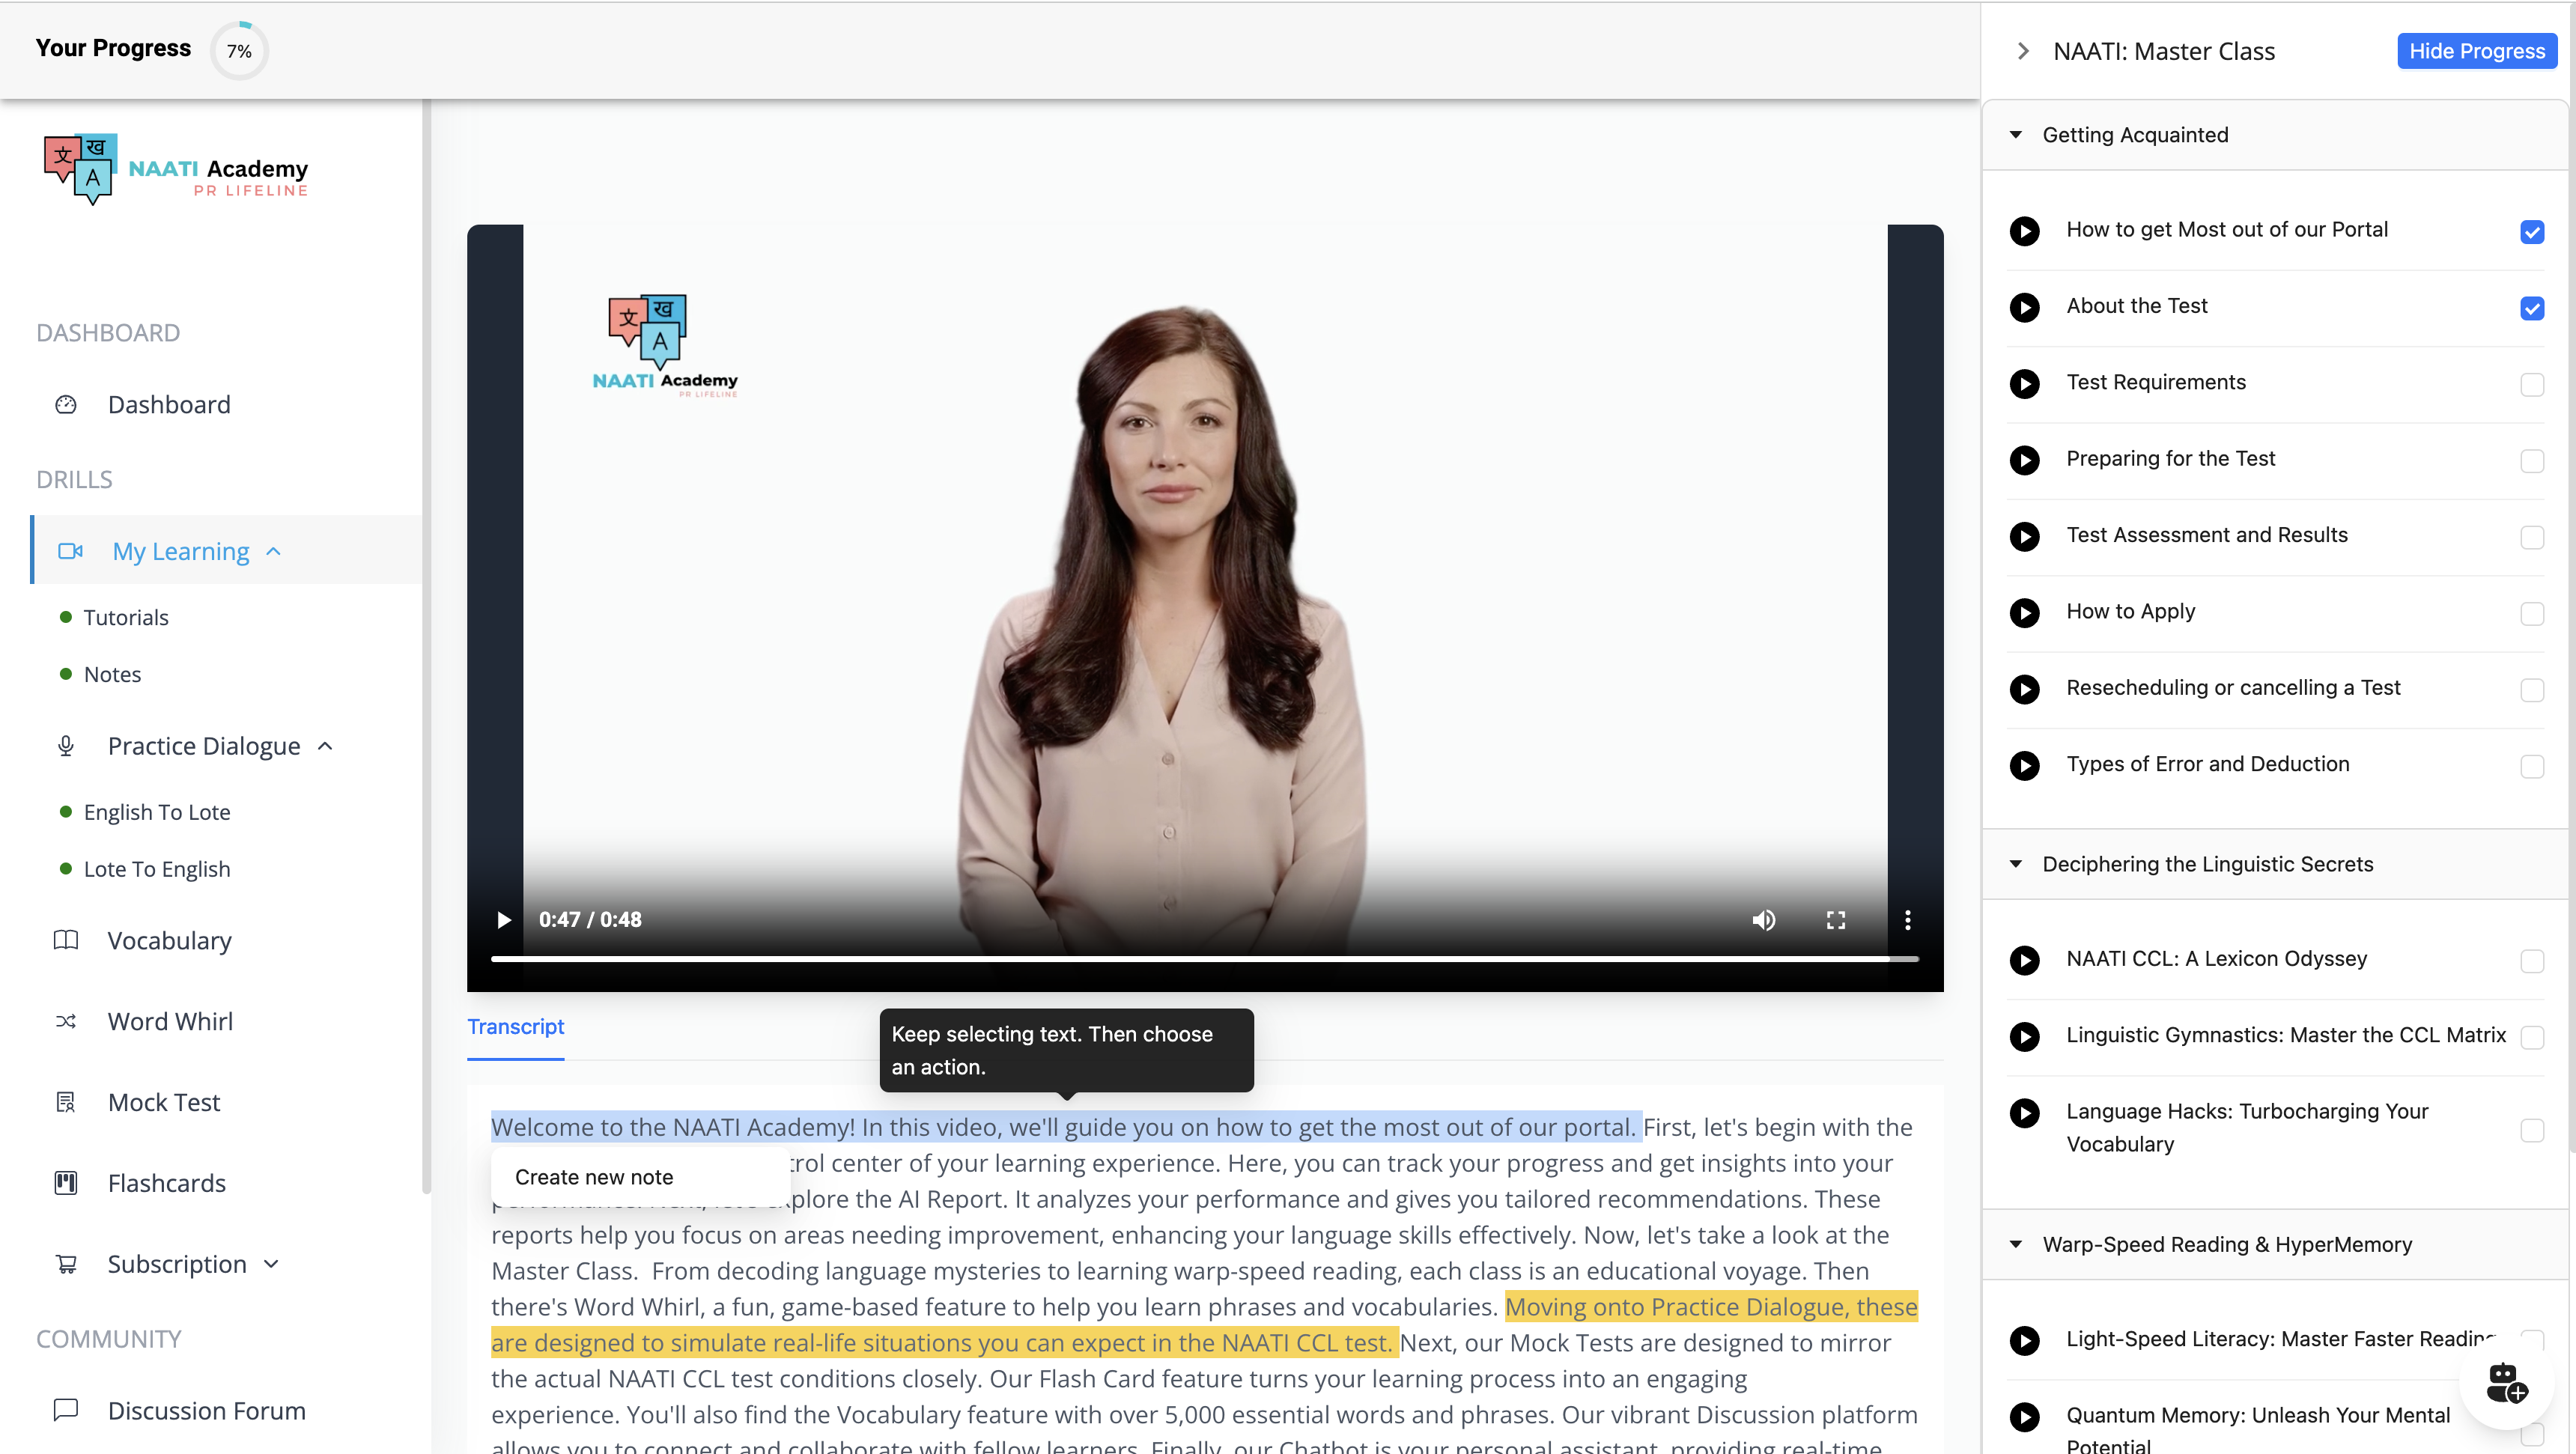Toggle the About the Test checkbox

pos(2532,306)
